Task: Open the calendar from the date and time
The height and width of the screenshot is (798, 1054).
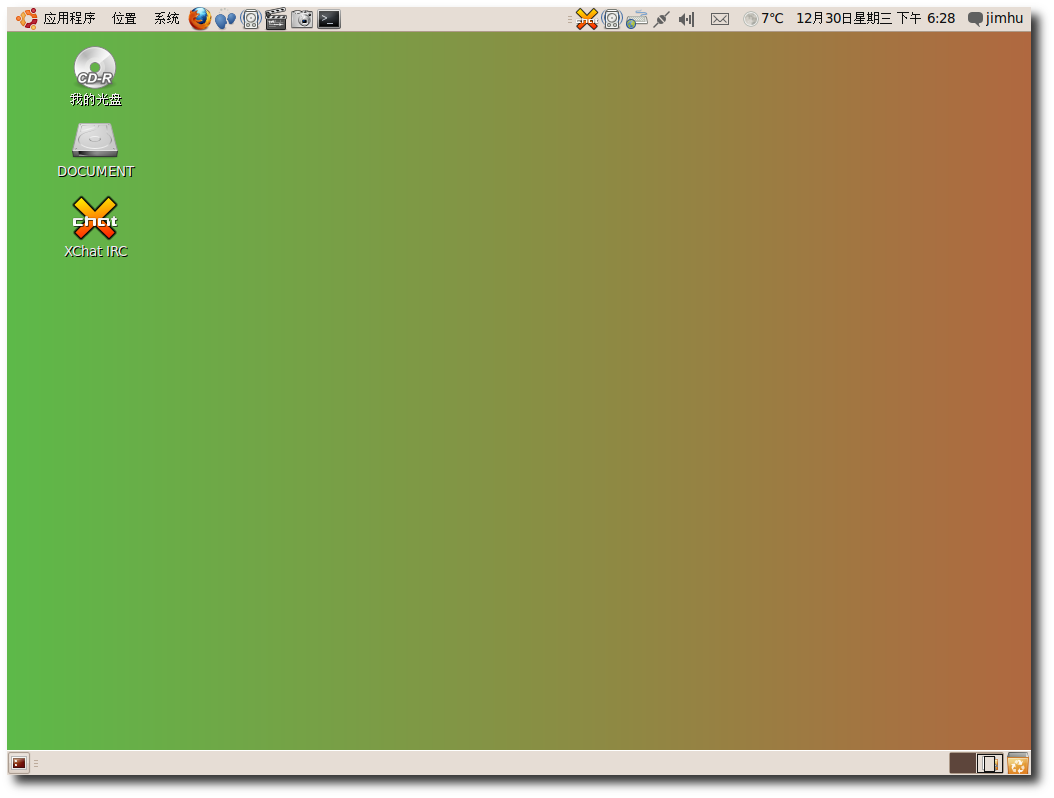Action: (875, 18)
